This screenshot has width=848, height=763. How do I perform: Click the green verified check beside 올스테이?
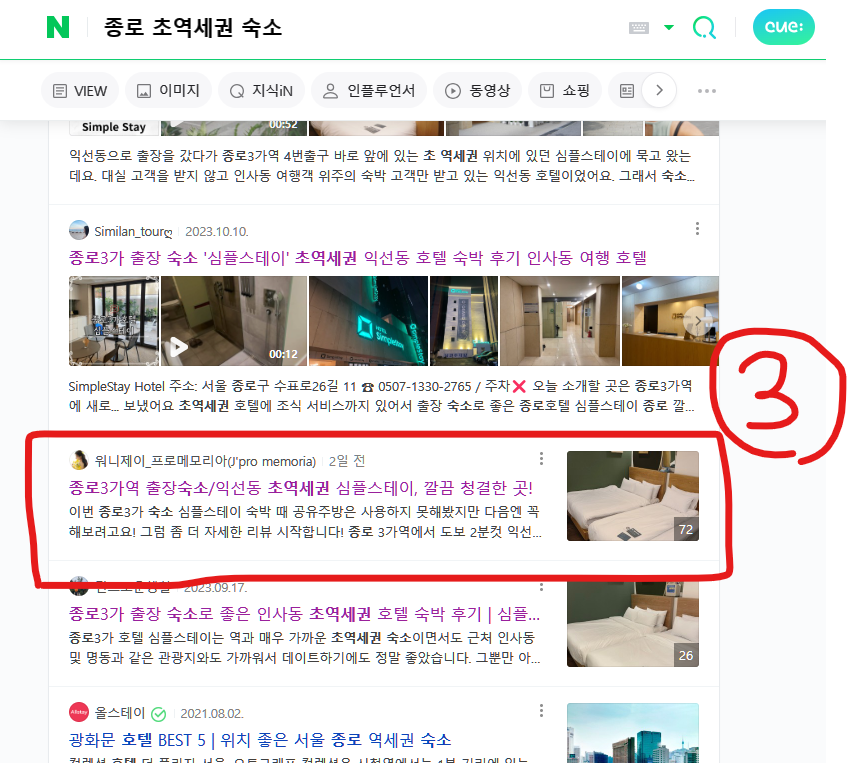(158, 714)
